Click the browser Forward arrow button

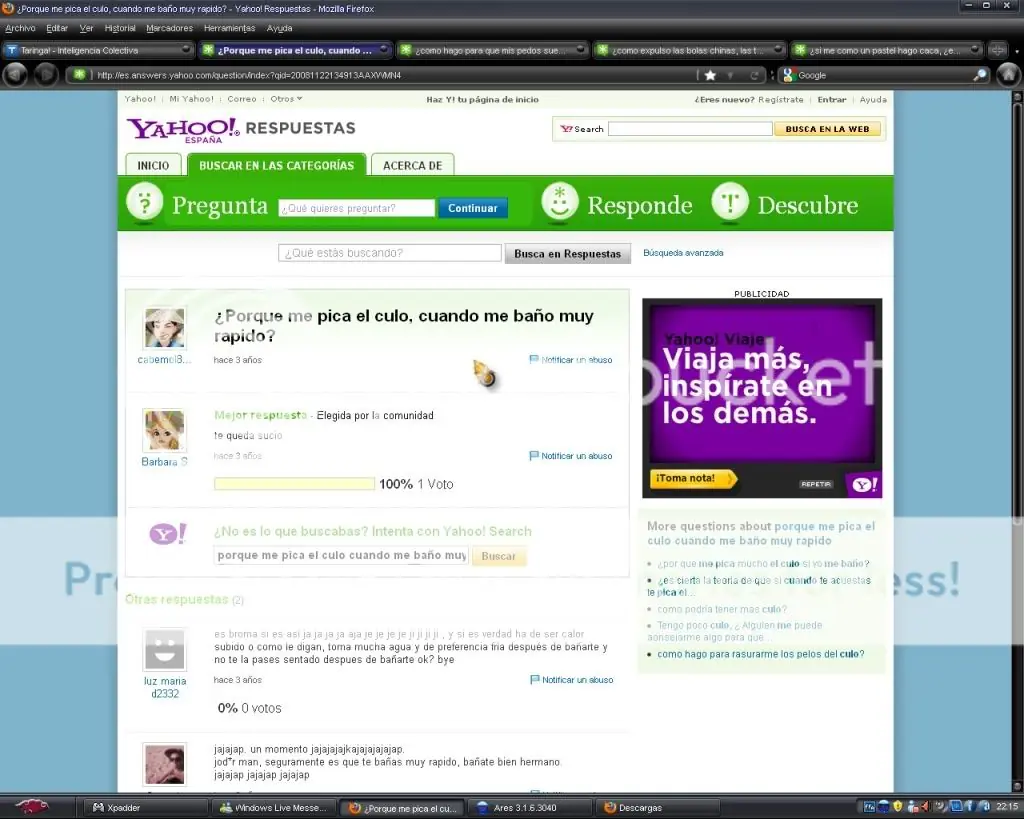click(x=46, y=74)
